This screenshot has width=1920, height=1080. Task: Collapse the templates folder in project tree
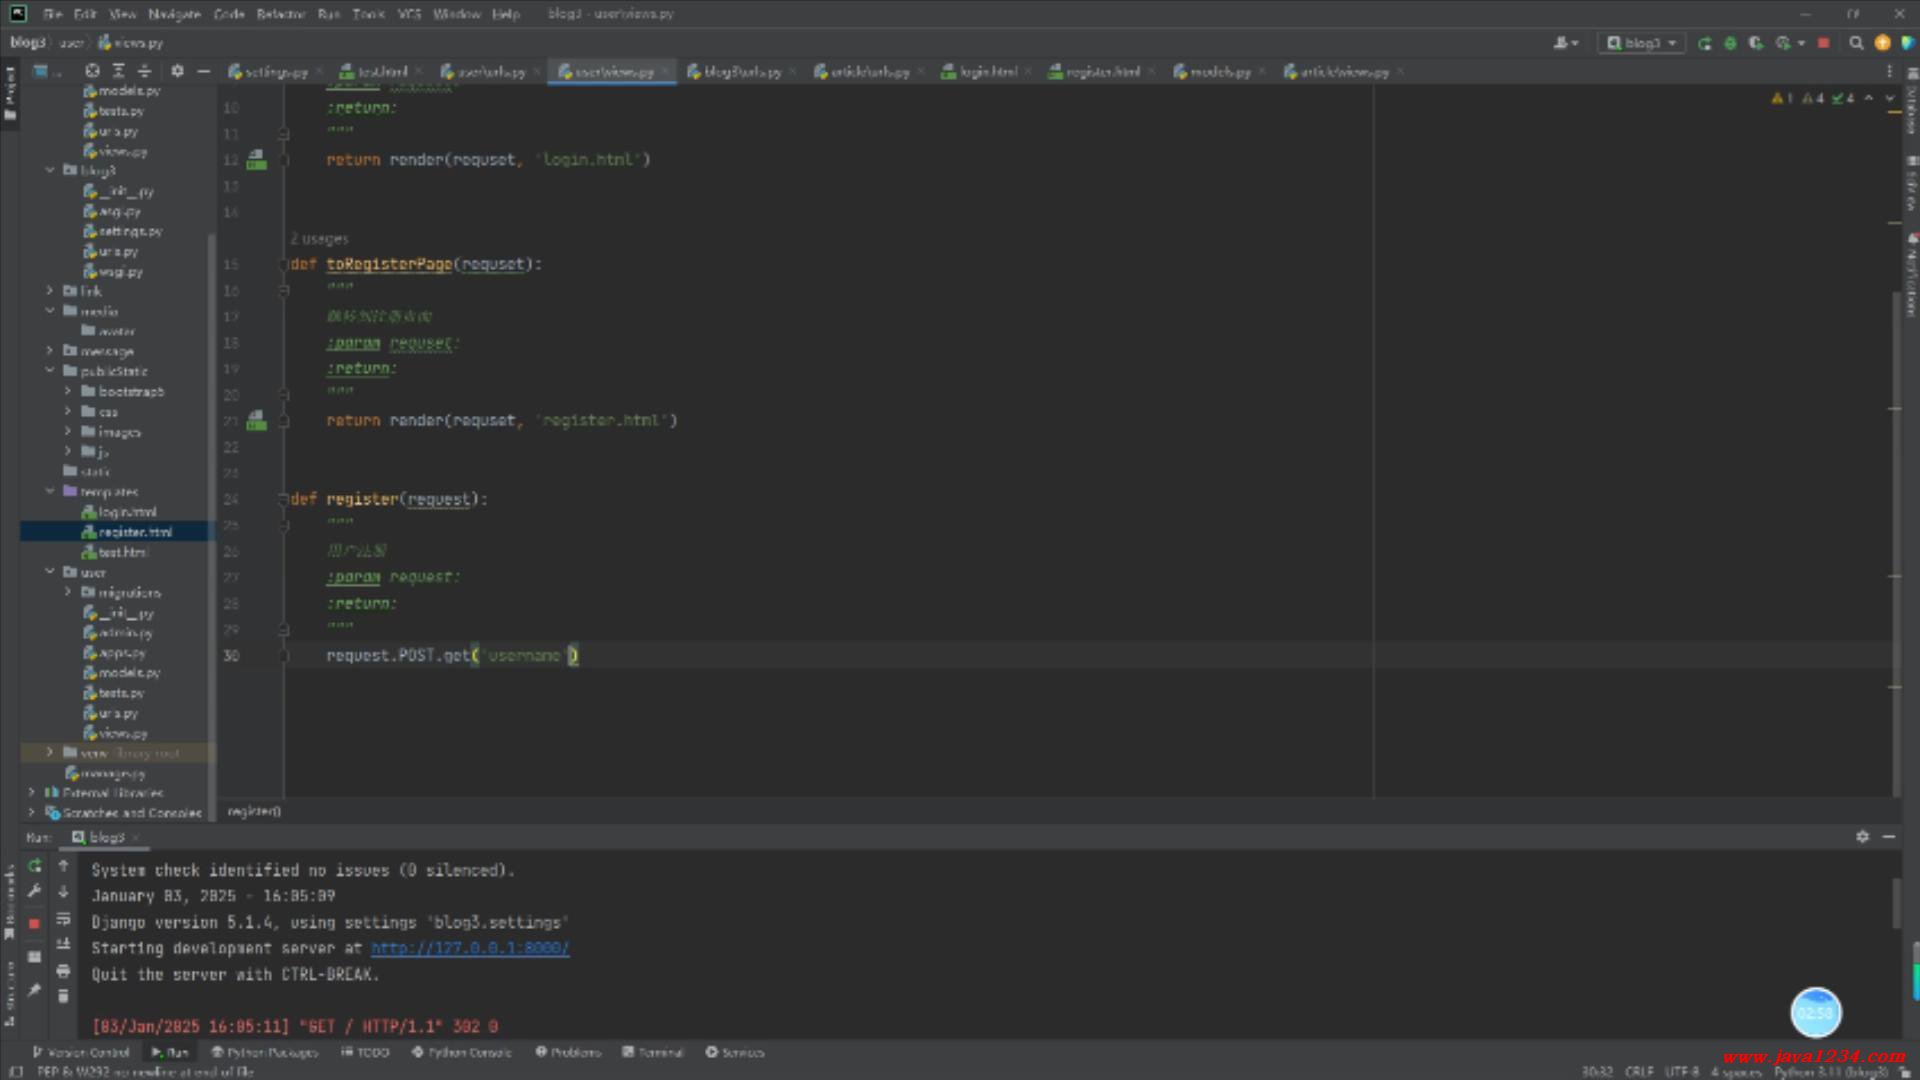pyautogui.click(x=50, y=491)
